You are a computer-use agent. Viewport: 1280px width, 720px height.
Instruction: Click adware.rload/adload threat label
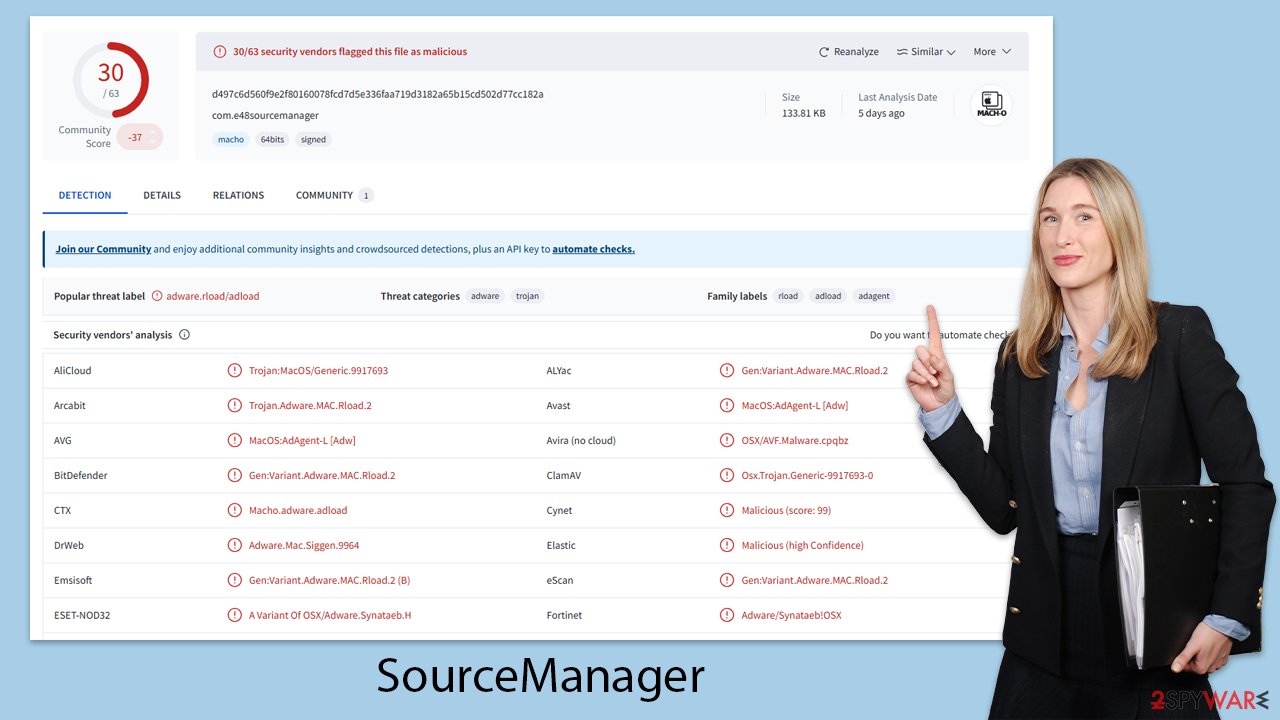coord(213,296)
